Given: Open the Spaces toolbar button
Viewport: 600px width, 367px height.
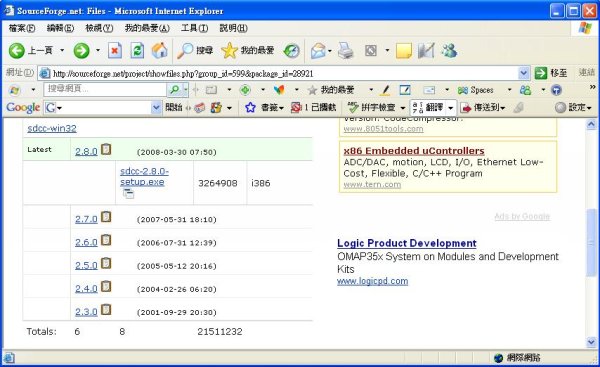Looking at the screenshot, I should pyautogui.click(x=476, y=90).
